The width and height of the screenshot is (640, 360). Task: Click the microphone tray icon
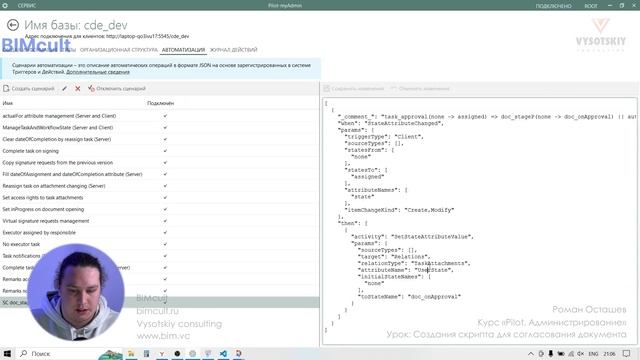click(x=551, y=353)
